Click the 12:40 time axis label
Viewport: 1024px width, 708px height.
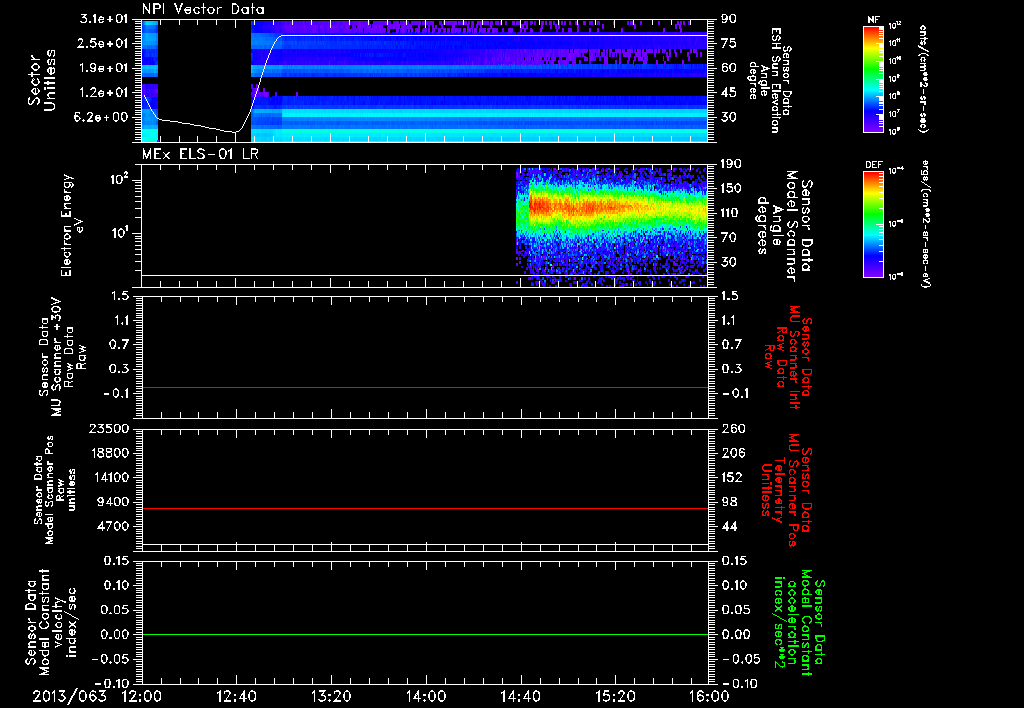[x=236, y=696]
